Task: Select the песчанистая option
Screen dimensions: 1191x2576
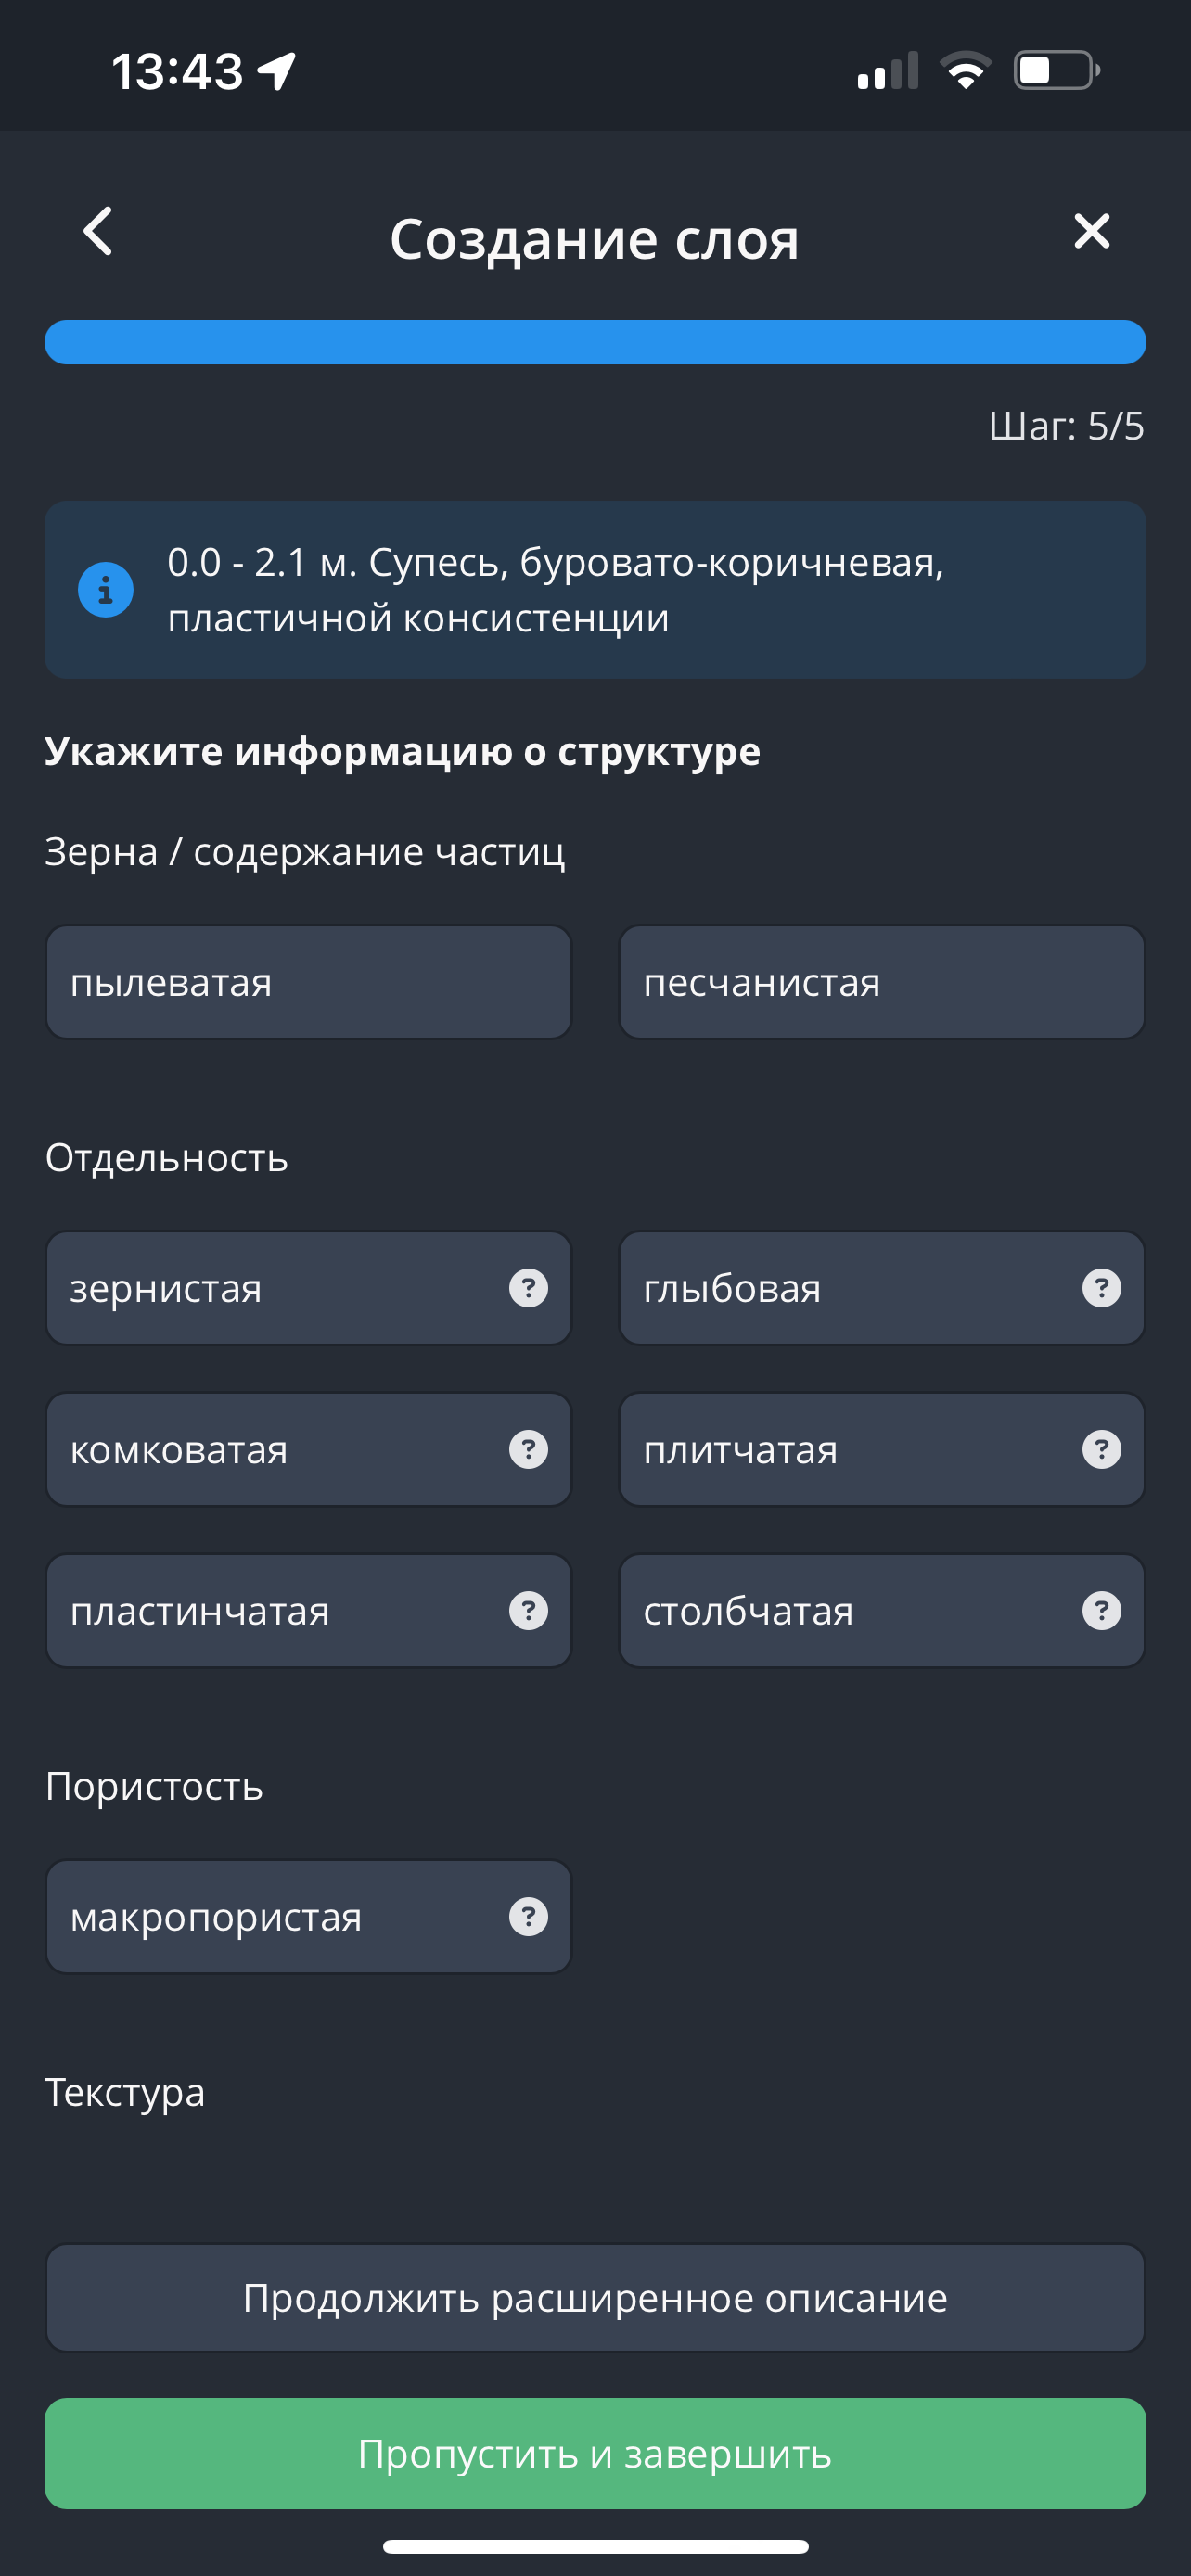Action: [881, 982]
